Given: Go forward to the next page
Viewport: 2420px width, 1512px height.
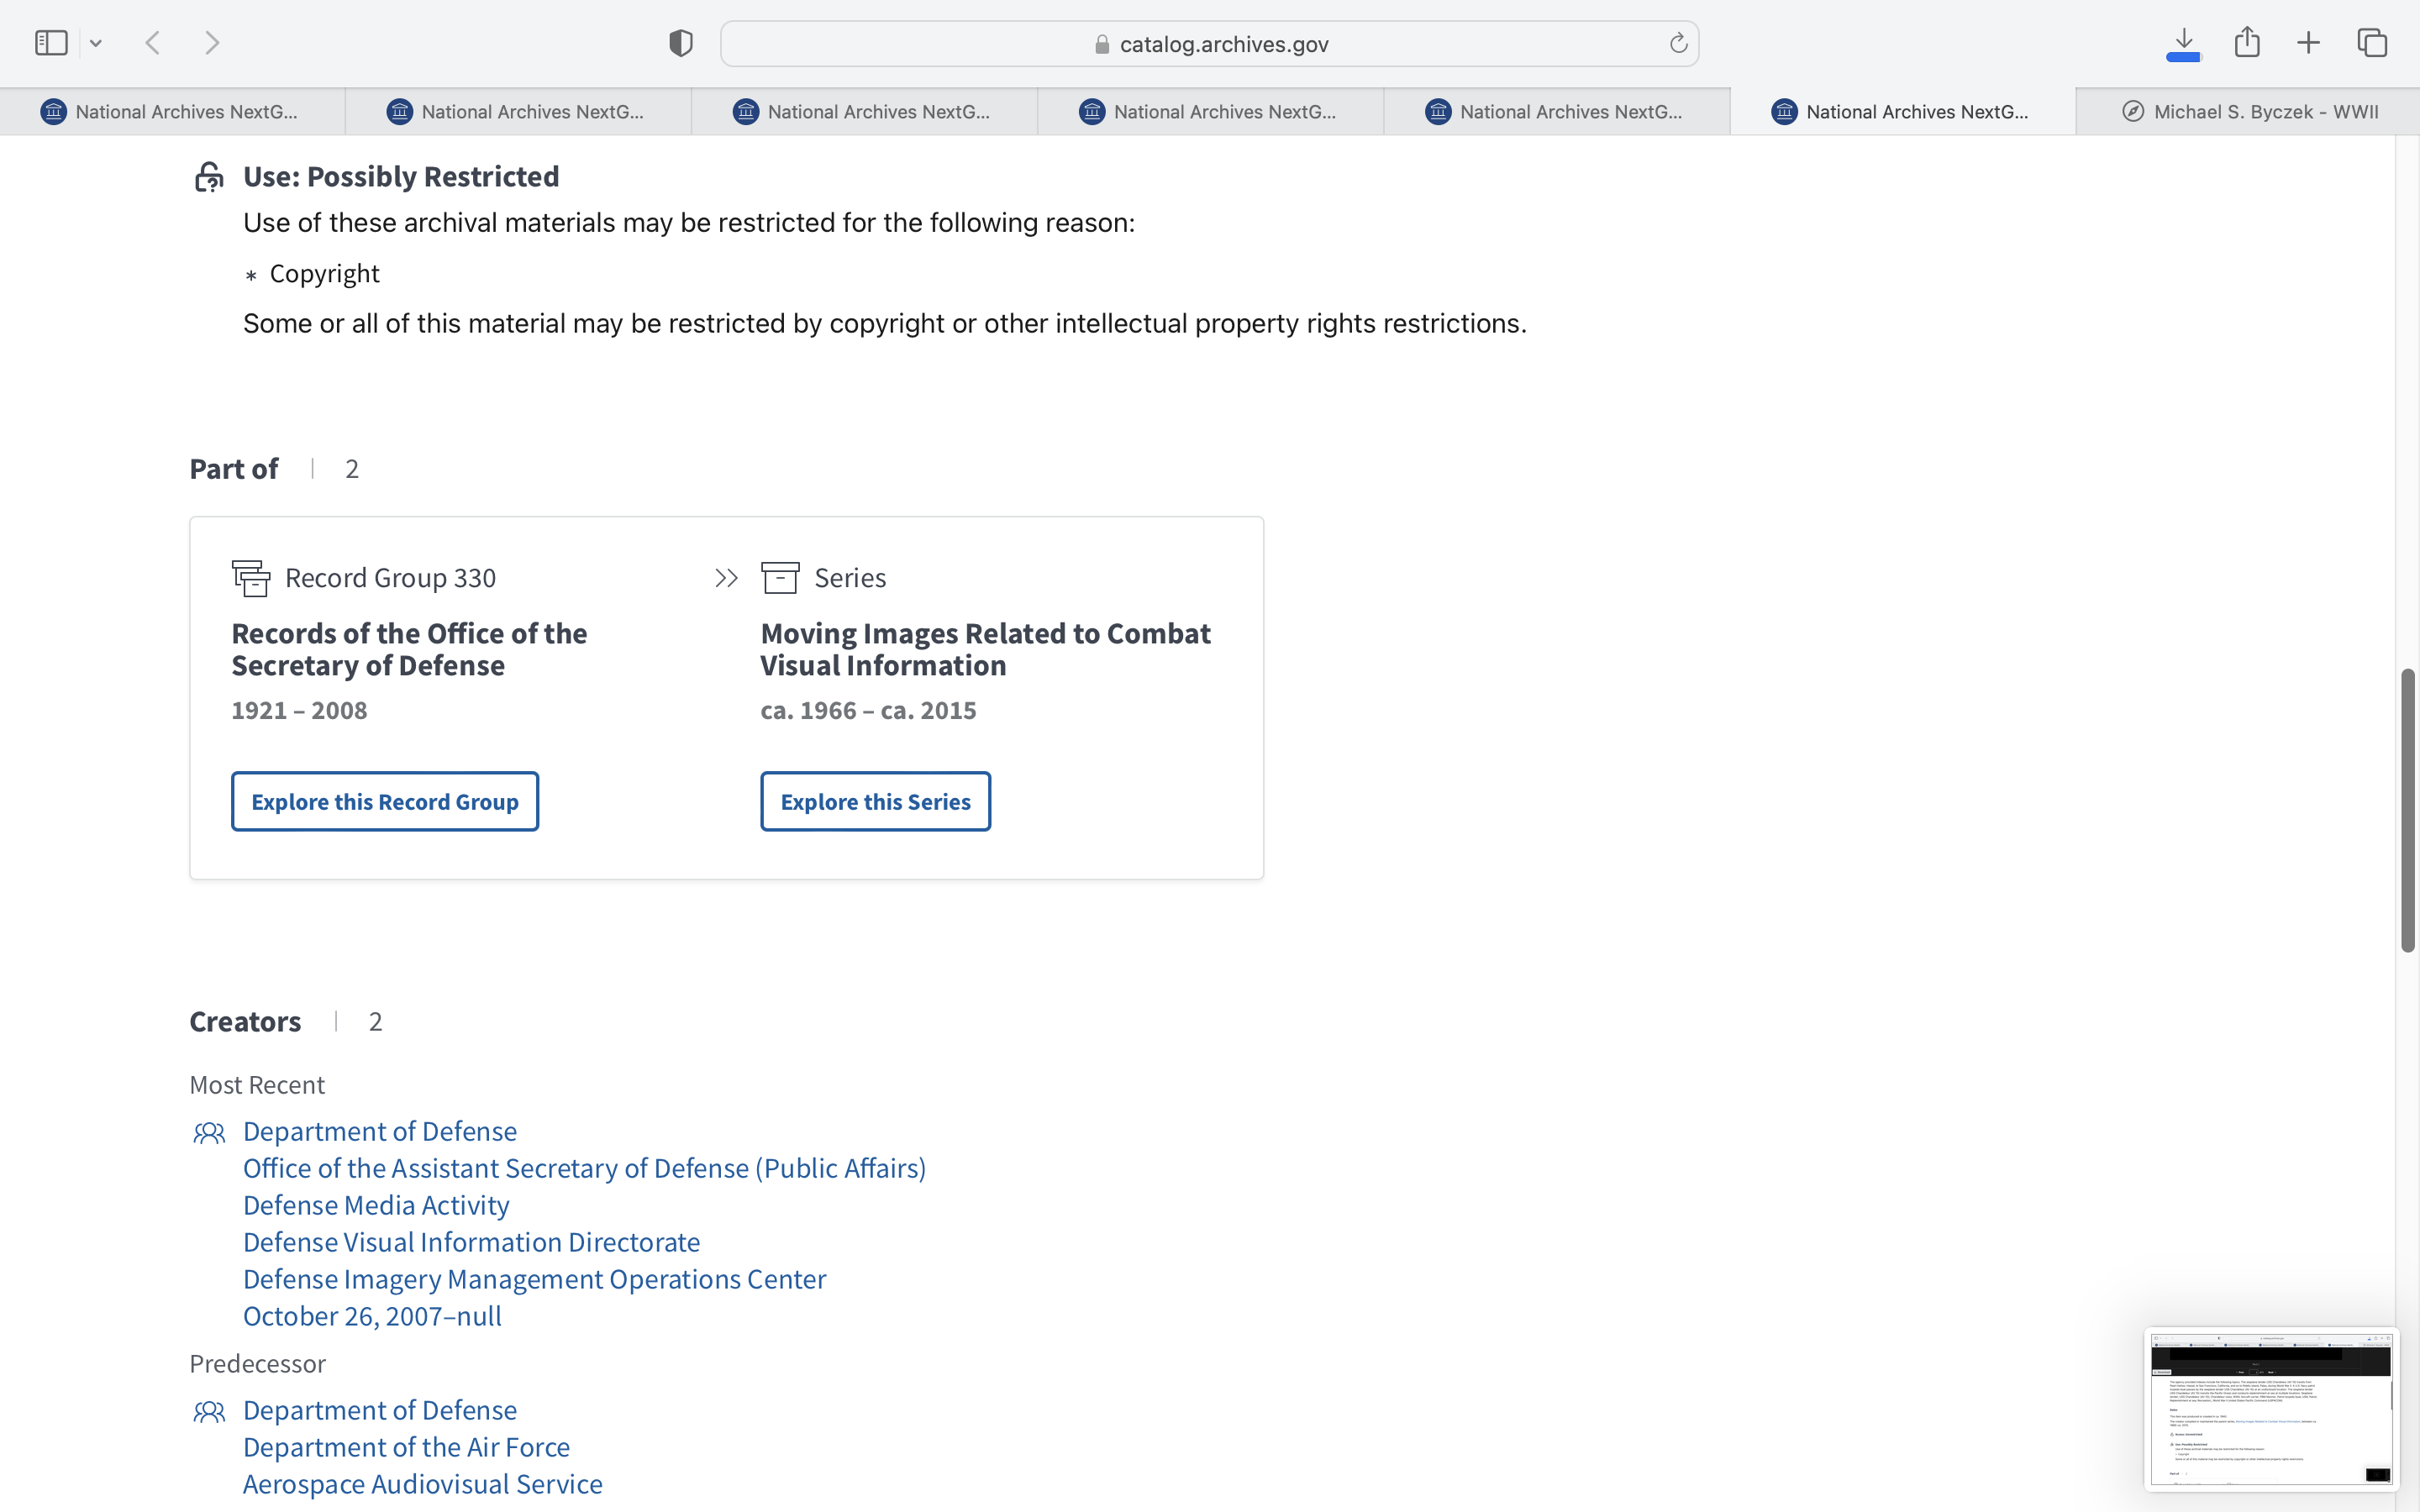Looking at the screenshot, I should pos(212,43).
